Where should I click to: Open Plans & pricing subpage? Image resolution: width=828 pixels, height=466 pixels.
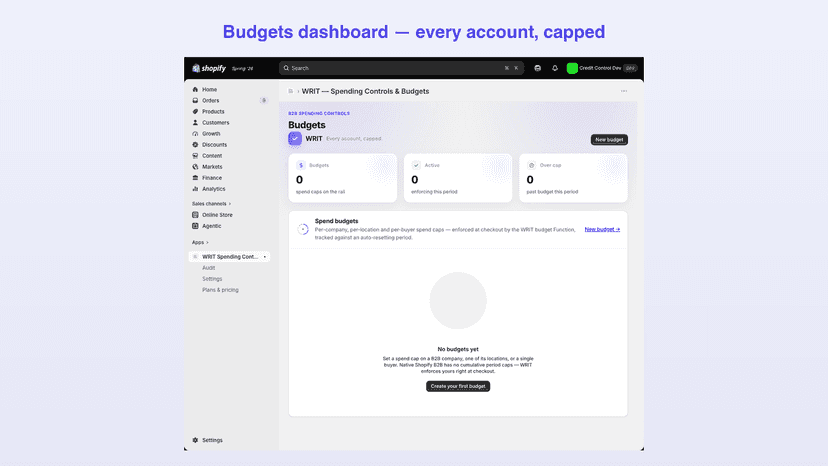pos(220,290)
